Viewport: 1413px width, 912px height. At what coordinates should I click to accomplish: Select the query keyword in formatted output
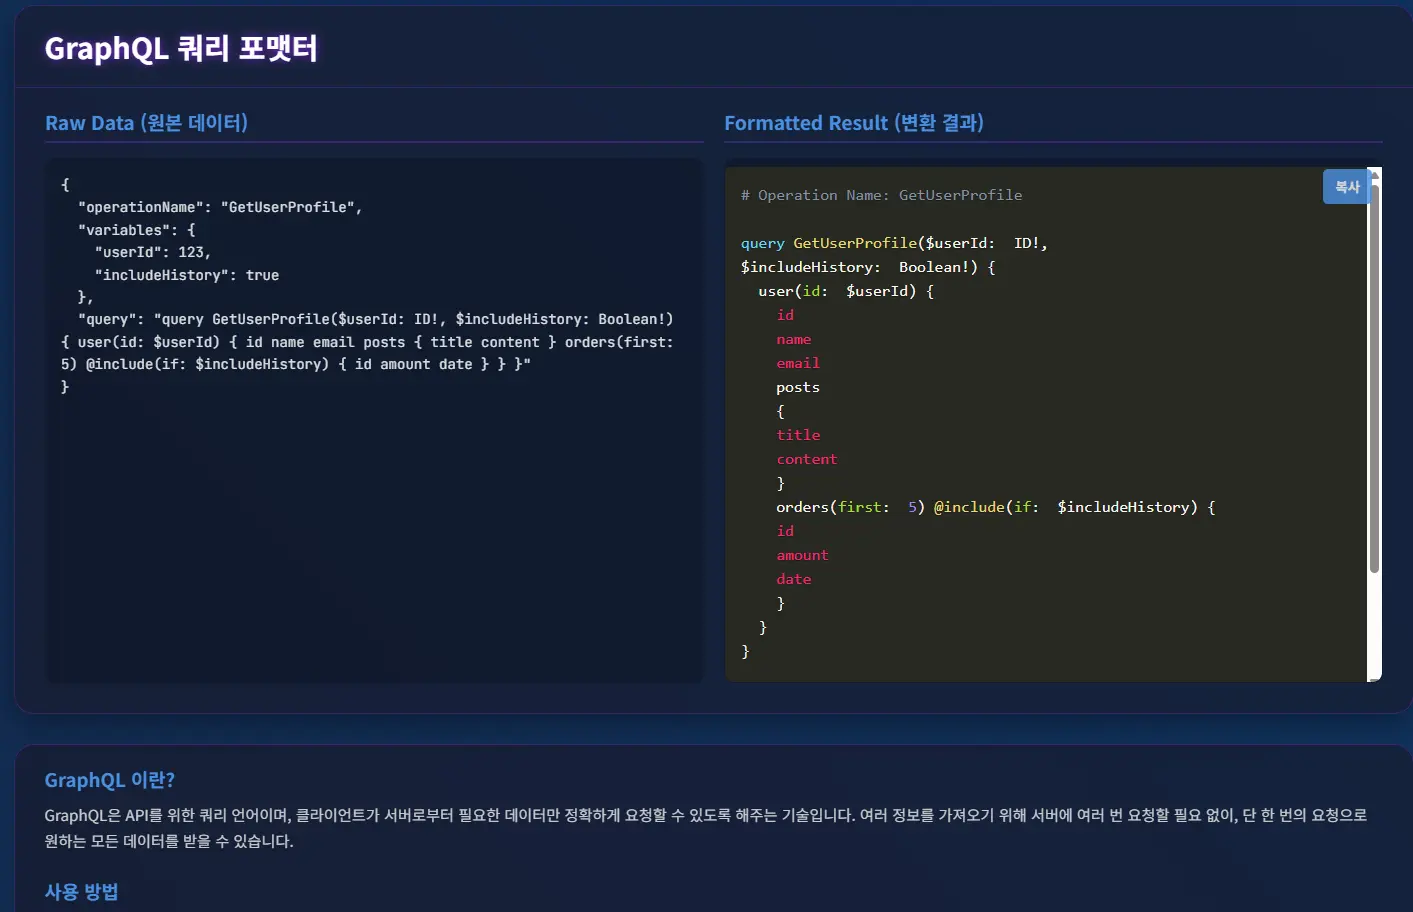click(x=762, y=242)
